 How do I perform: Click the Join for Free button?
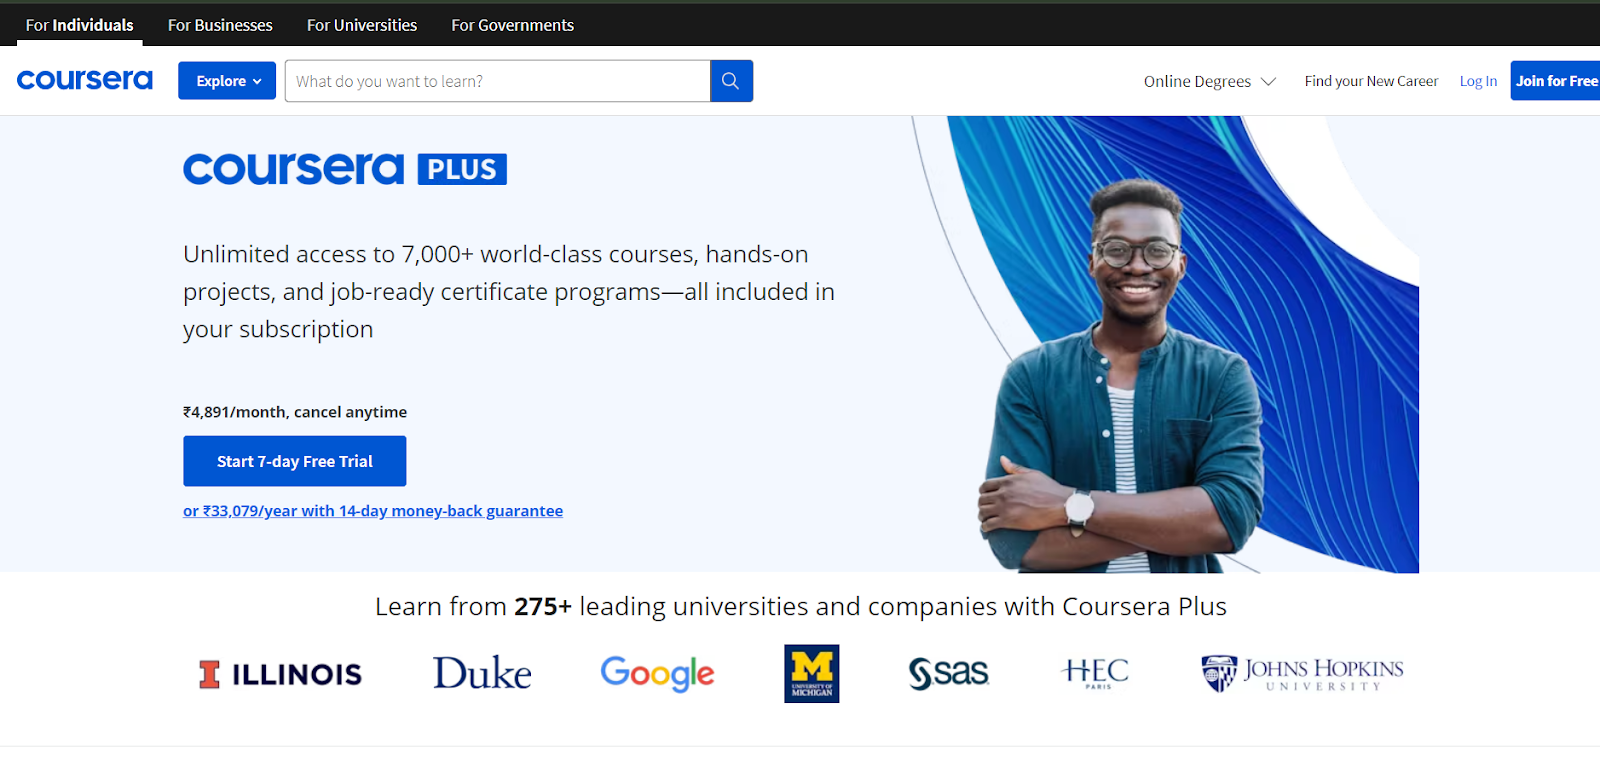(1555, 81)
